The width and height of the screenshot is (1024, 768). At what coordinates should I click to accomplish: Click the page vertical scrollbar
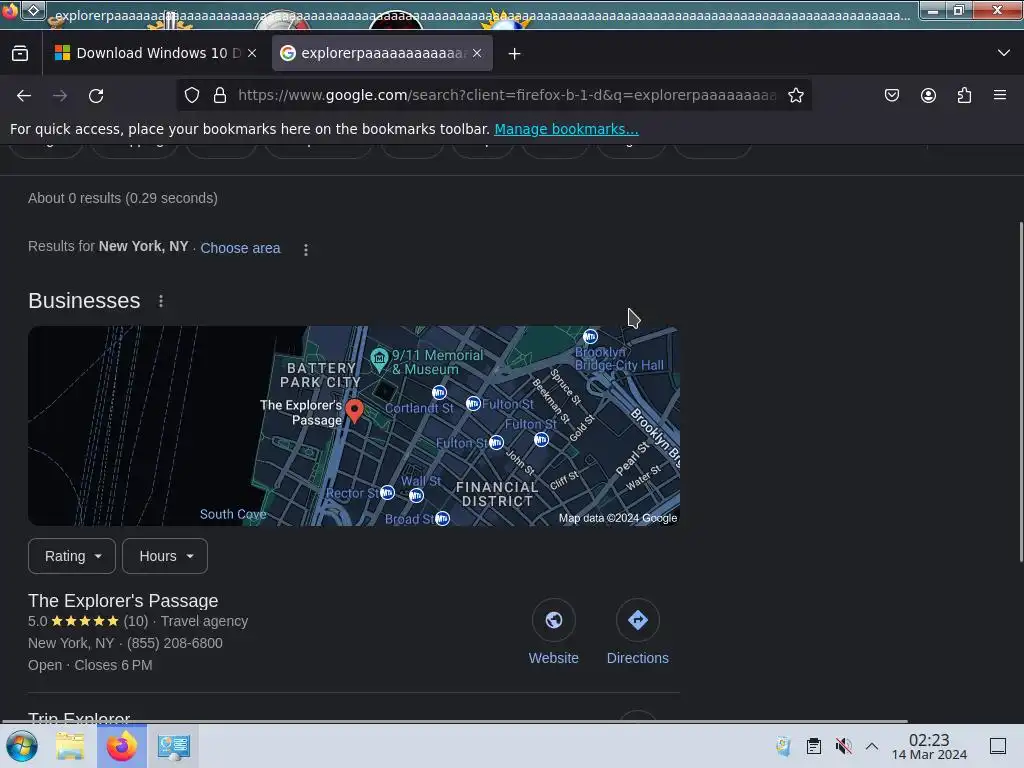coord(1021,392)
